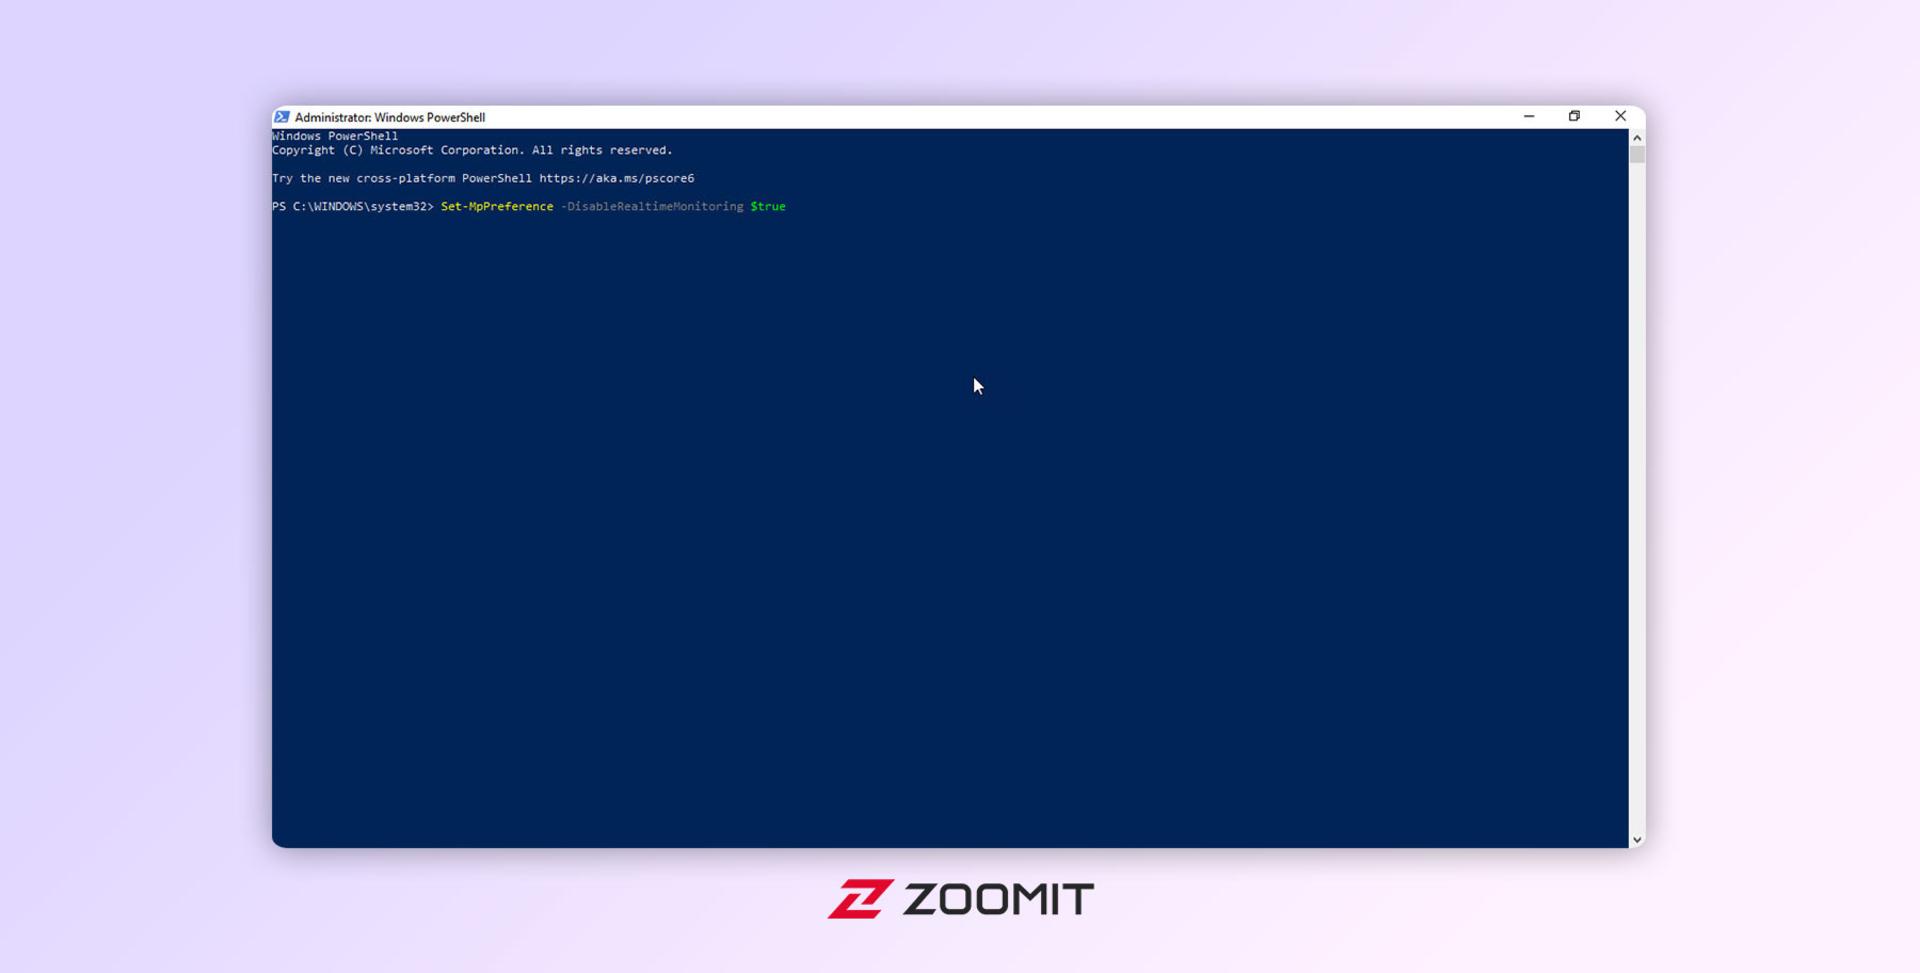The height and width of the screenshot is (973, 1920).
Task: Click the Set-MpPreference command text
Action: click(x=497, y=206)
